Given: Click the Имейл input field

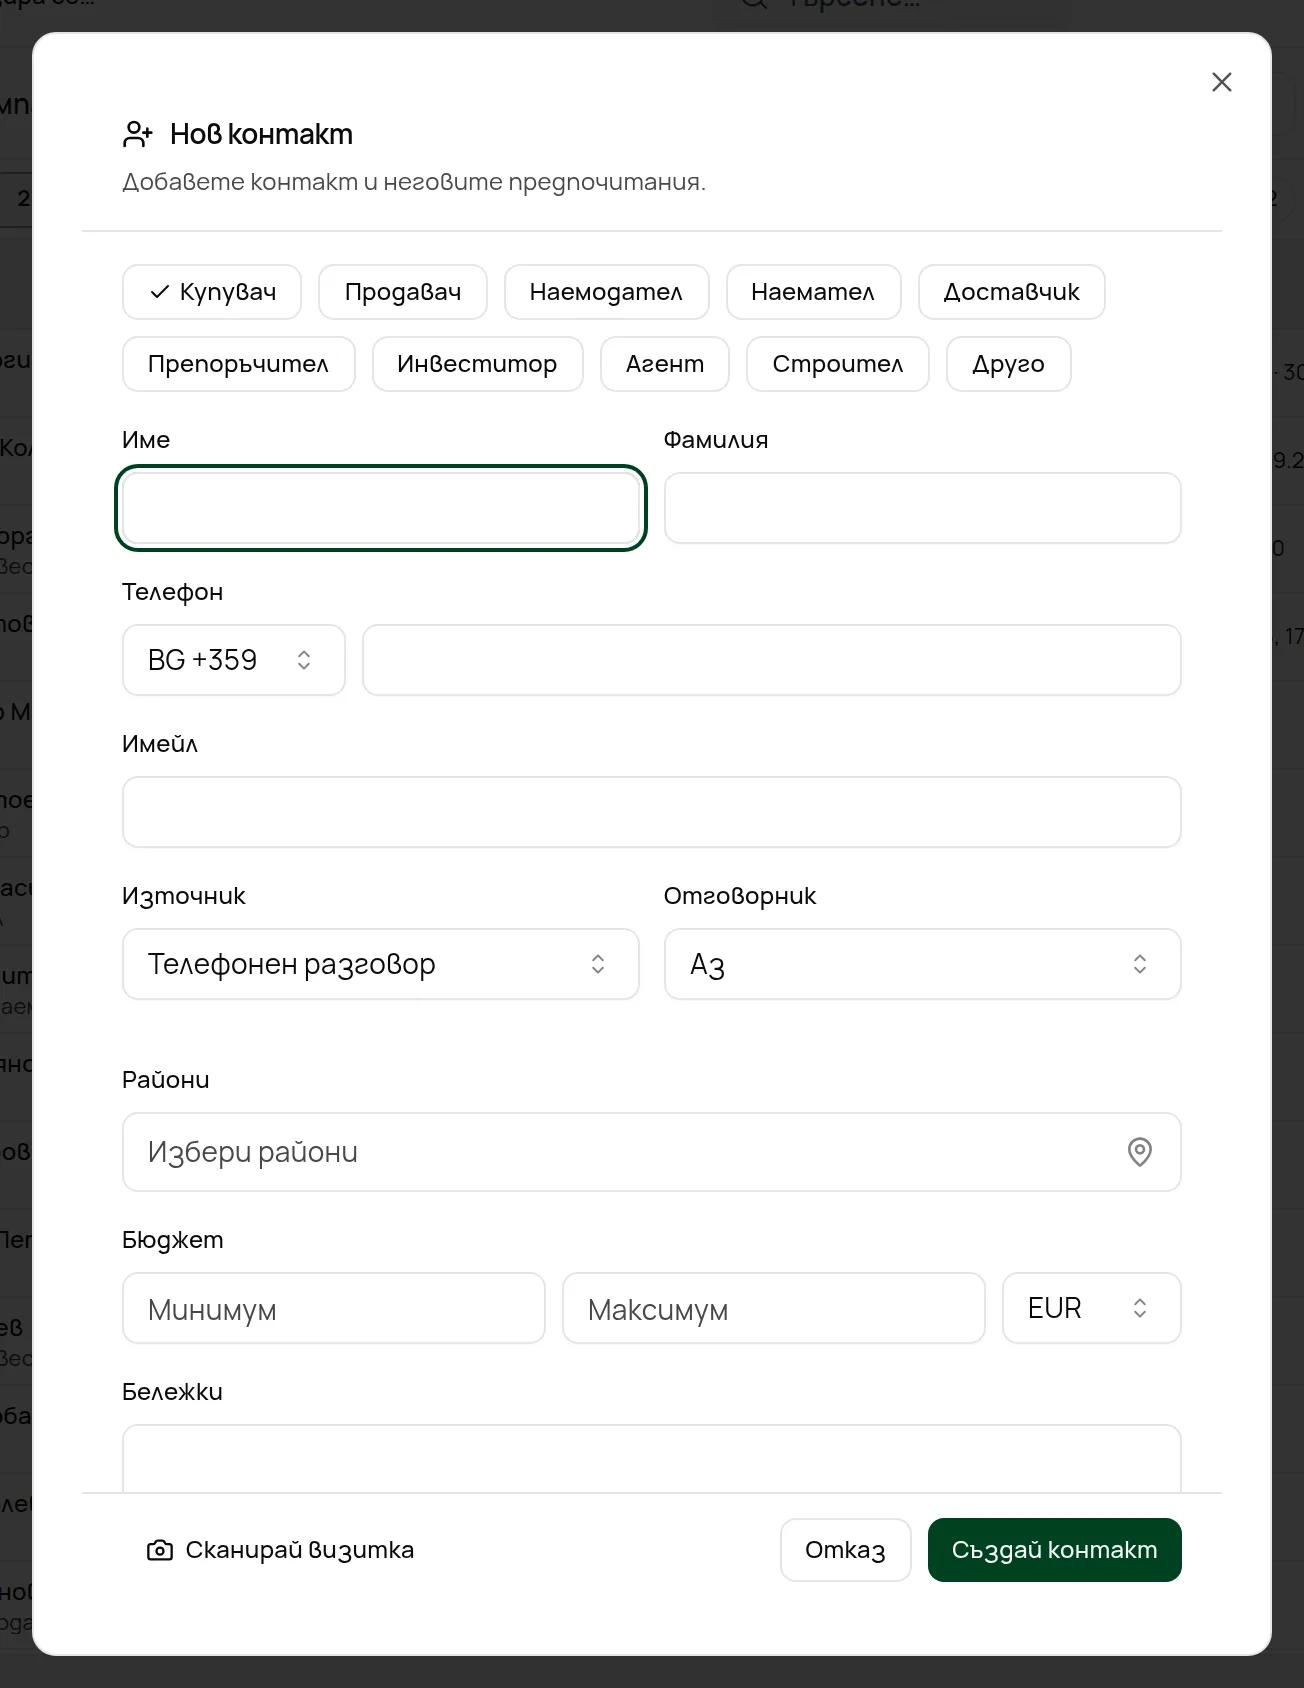Looking at the screenshot, I should click(x=651, y=812).
